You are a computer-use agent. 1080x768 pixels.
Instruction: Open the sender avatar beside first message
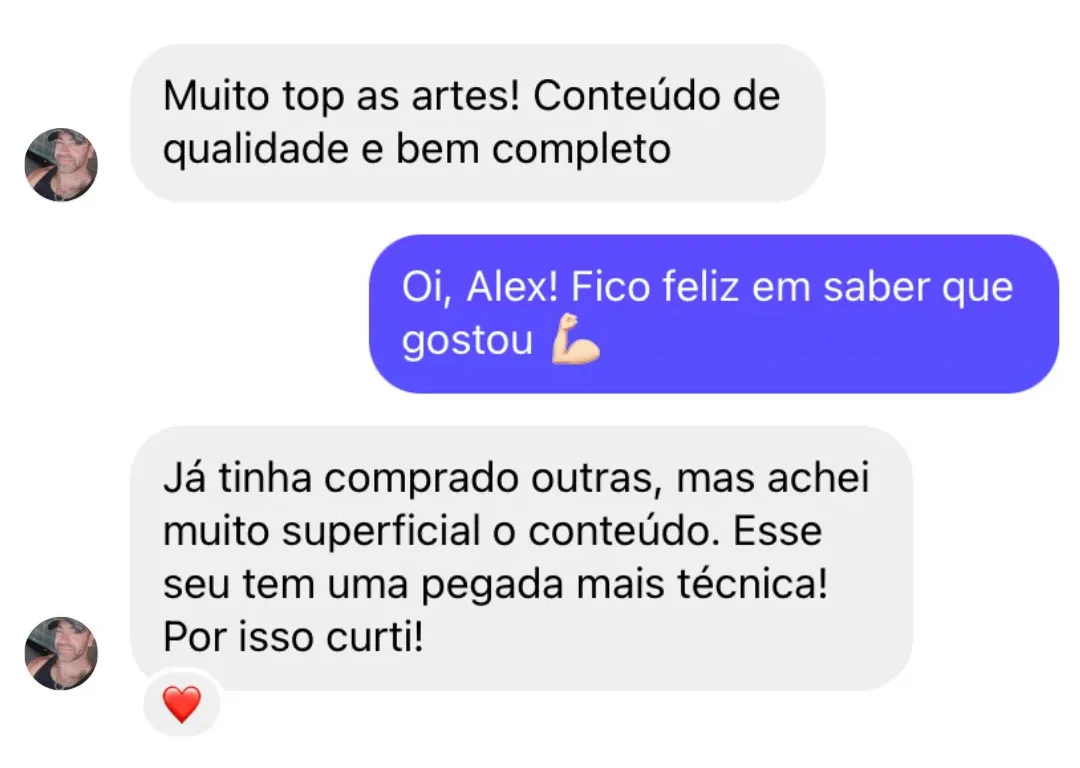pyautogui.click(x=61, y=165)
